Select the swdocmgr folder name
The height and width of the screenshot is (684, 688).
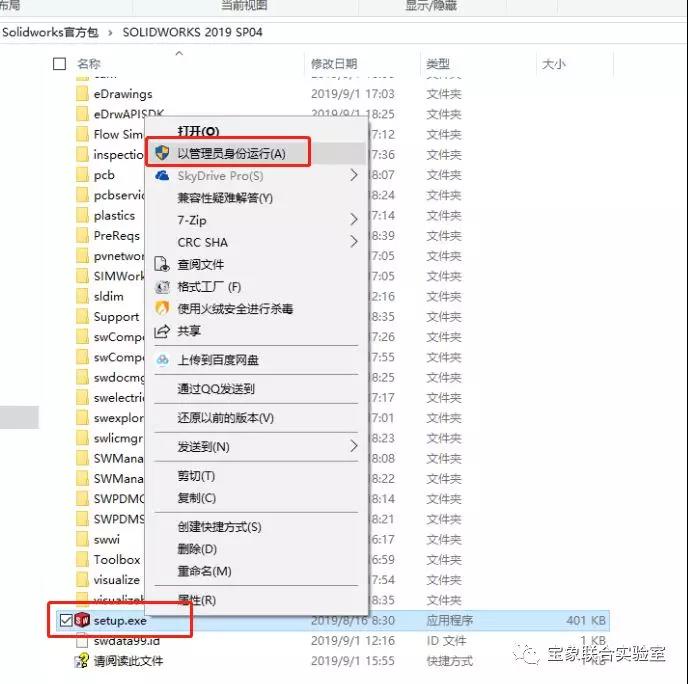point(119,377)
